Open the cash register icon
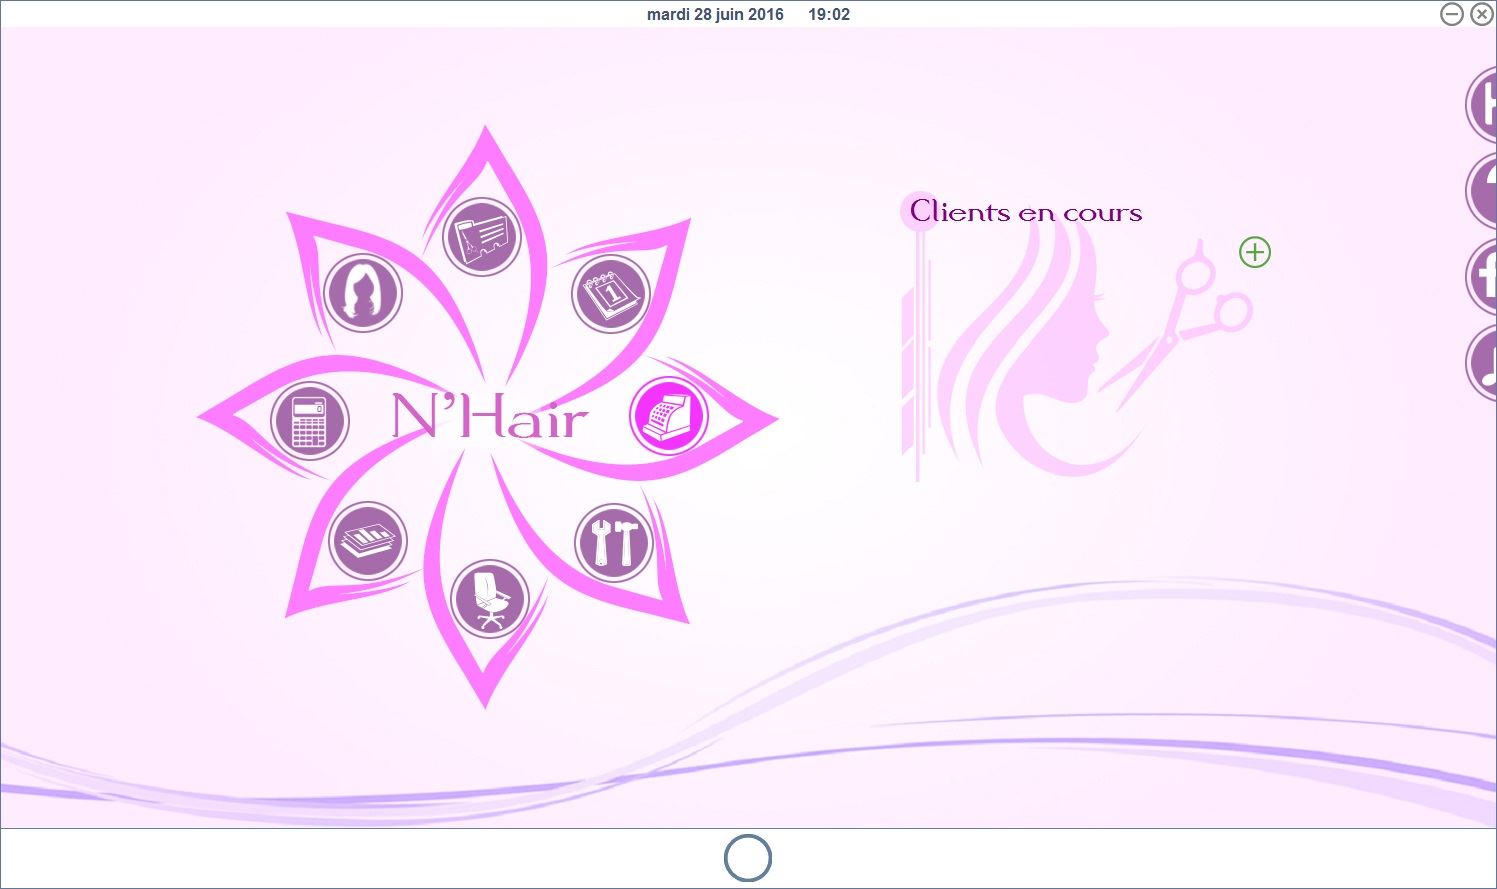This screenshot has height=889, width=1497. point(669,416)
